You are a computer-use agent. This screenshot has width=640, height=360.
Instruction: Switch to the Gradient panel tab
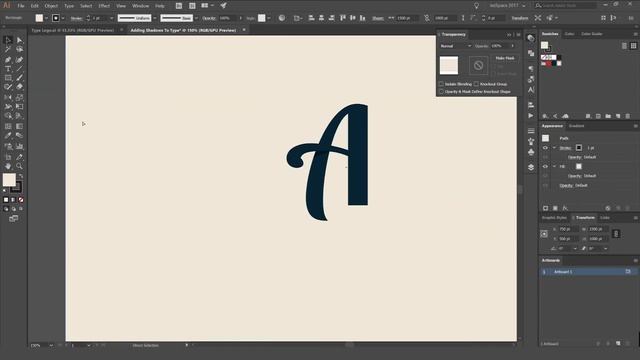[576, 126]
